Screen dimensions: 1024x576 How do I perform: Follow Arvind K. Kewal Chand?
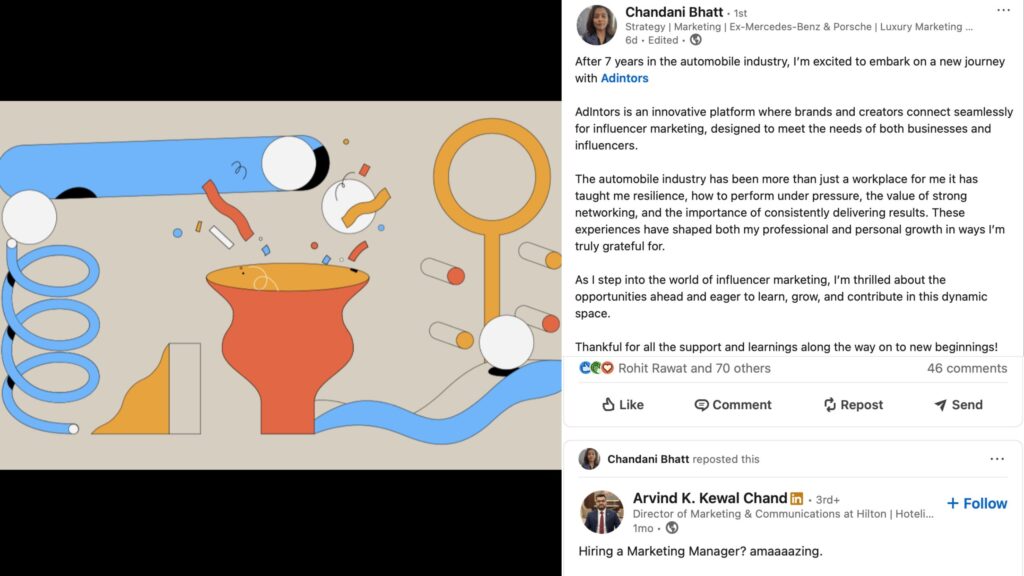click(x=977, y=504)
